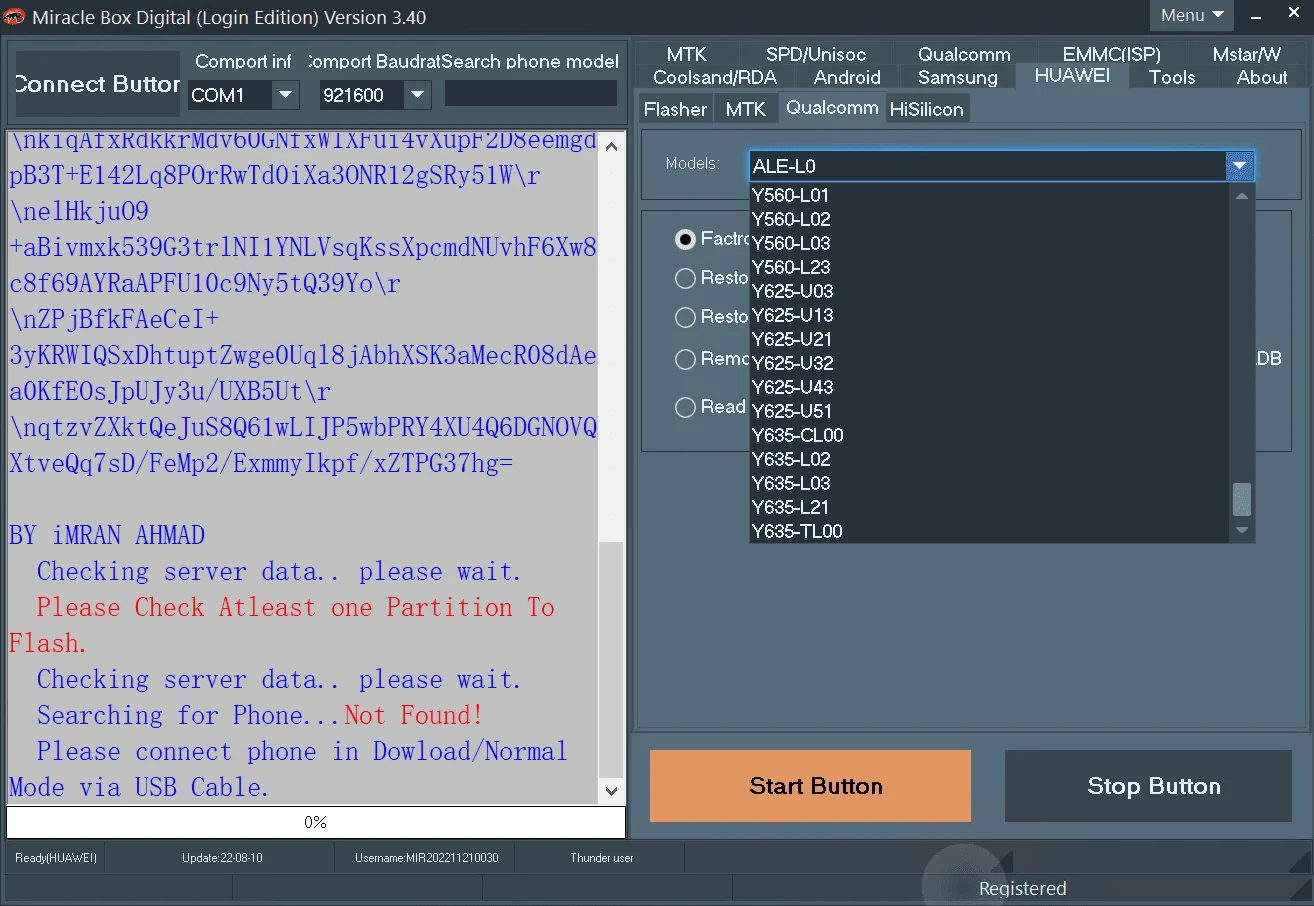Select the Read radio option
The image size is (1314, 906).
(685, 407)
